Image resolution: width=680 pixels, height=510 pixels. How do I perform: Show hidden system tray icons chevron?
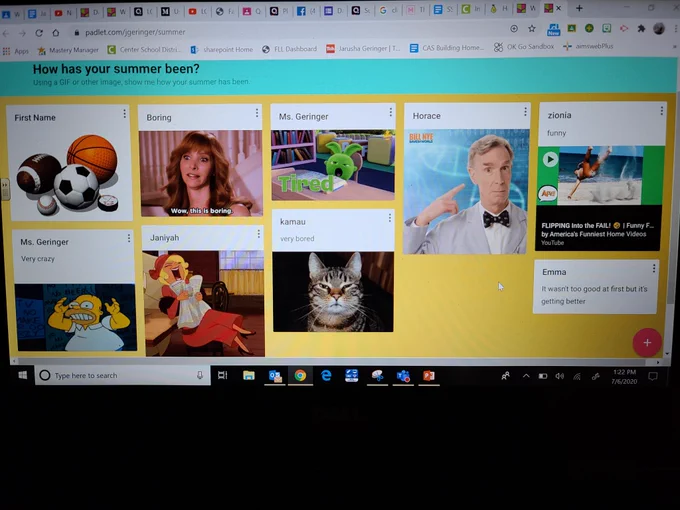point(526,376)
